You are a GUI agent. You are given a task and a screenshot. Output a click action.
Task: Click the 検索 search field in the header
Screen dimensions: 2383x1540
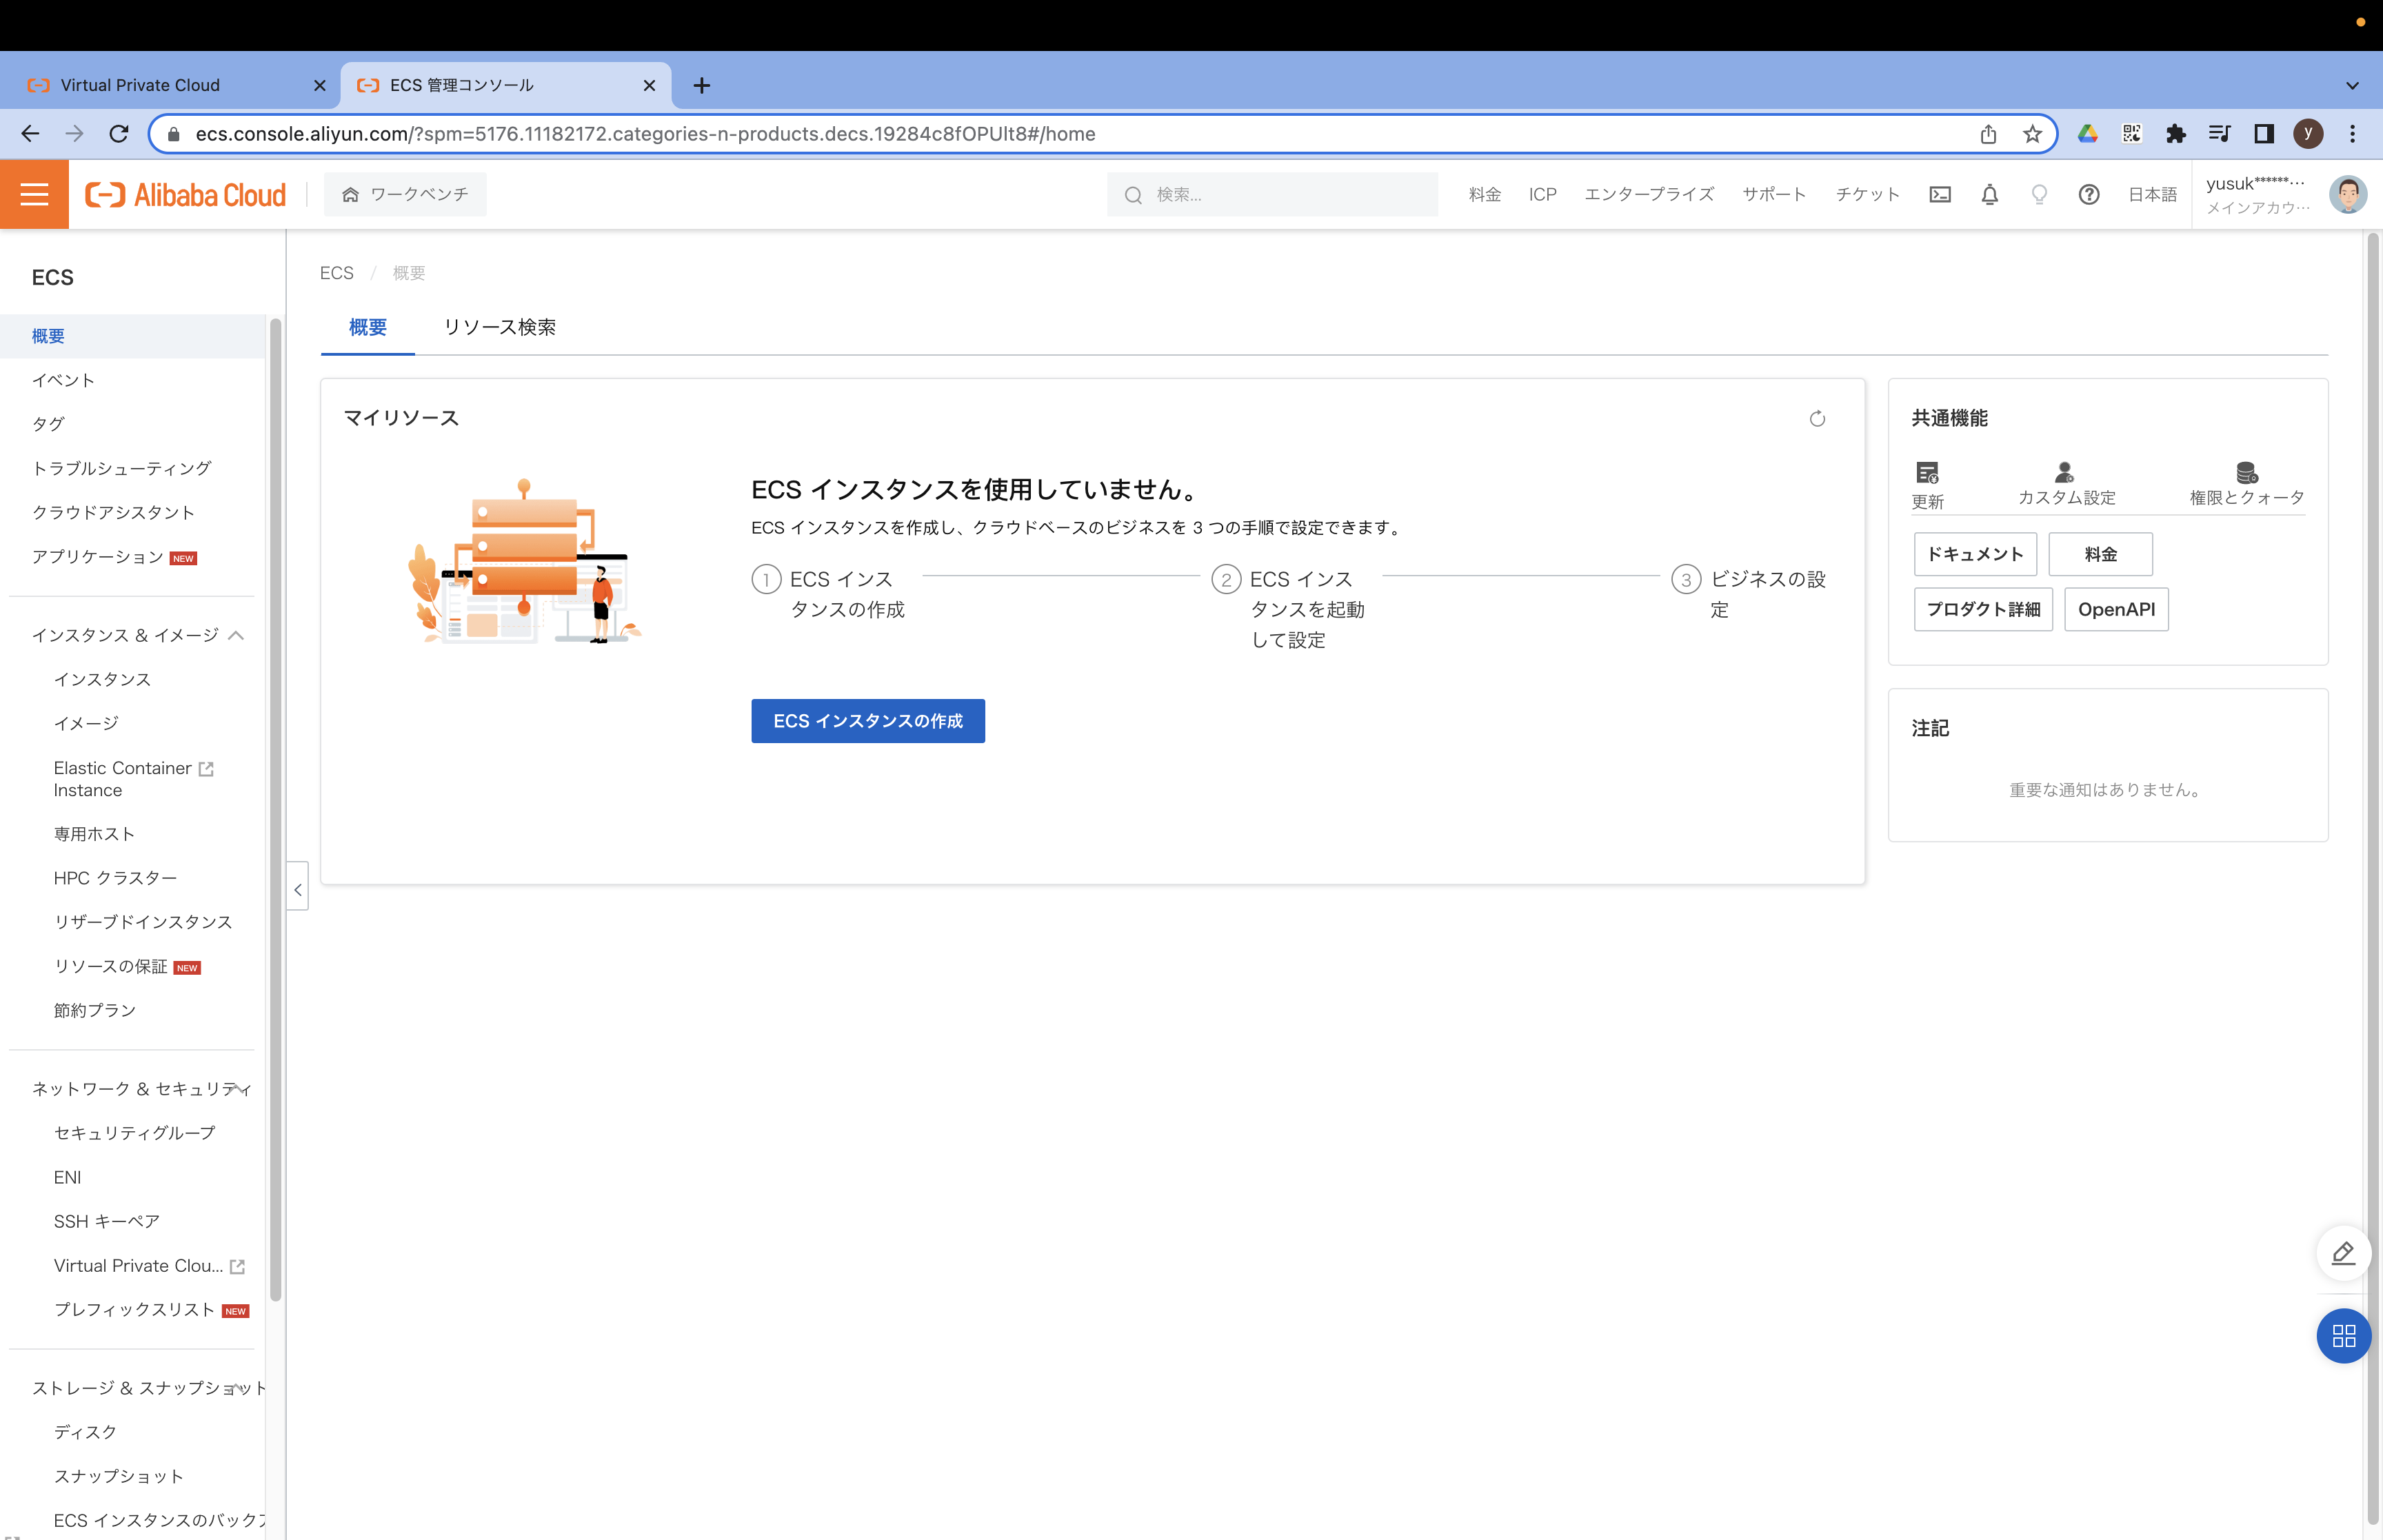(1270, 194)
